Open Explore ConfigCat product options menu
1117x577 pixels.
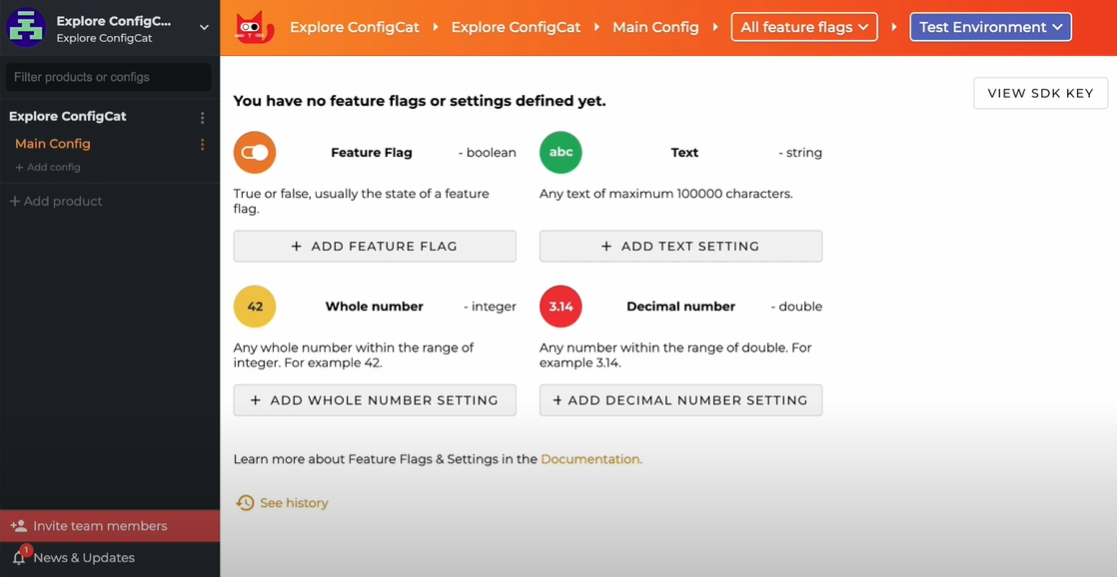[x=202, y=117]
